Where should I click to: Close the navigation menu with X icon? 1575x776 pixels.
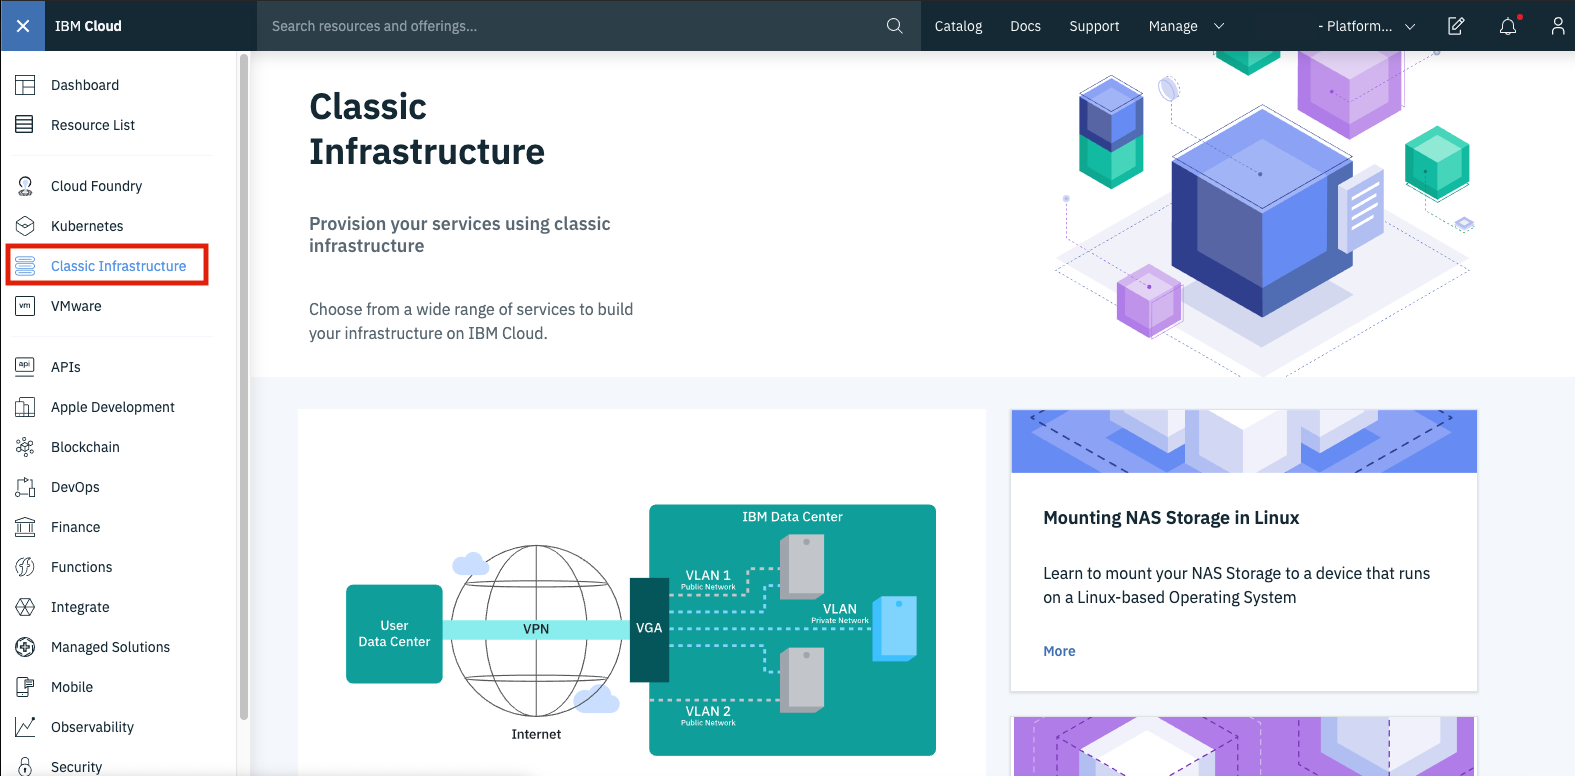[23, 26]
